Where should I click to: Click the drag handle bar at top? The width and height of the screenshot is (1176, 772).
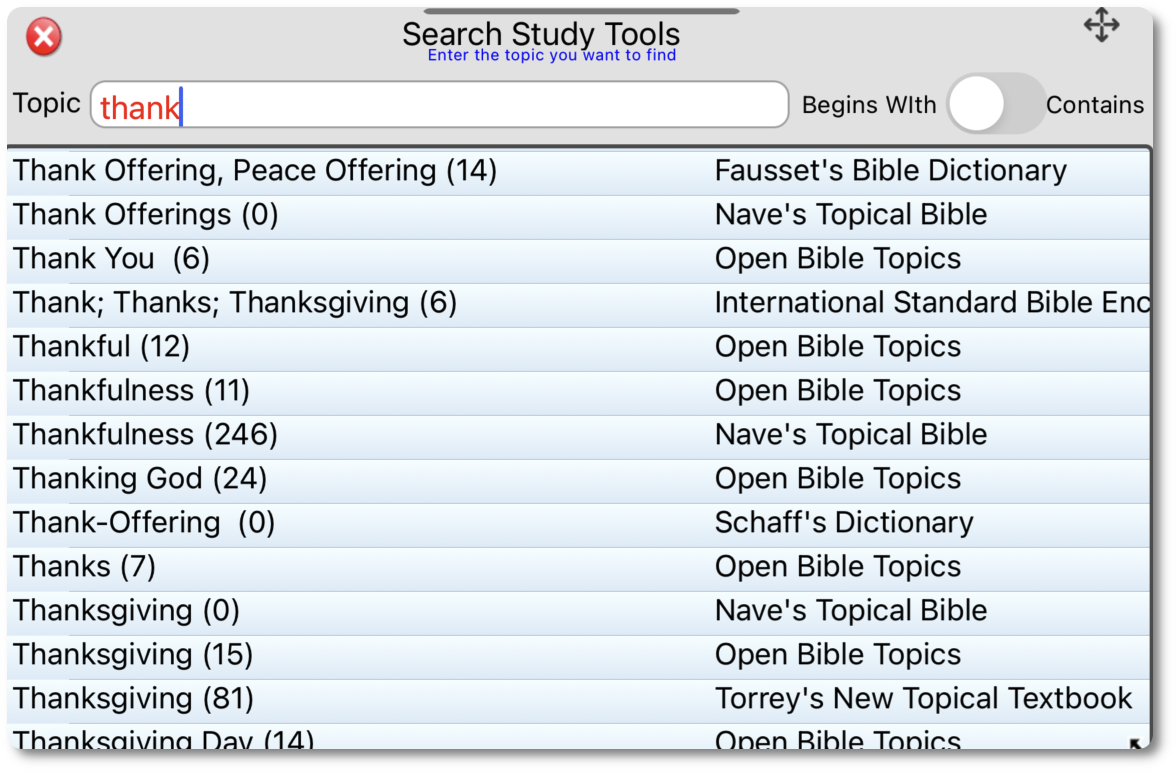pyautogui.click(x=581, y=11)
